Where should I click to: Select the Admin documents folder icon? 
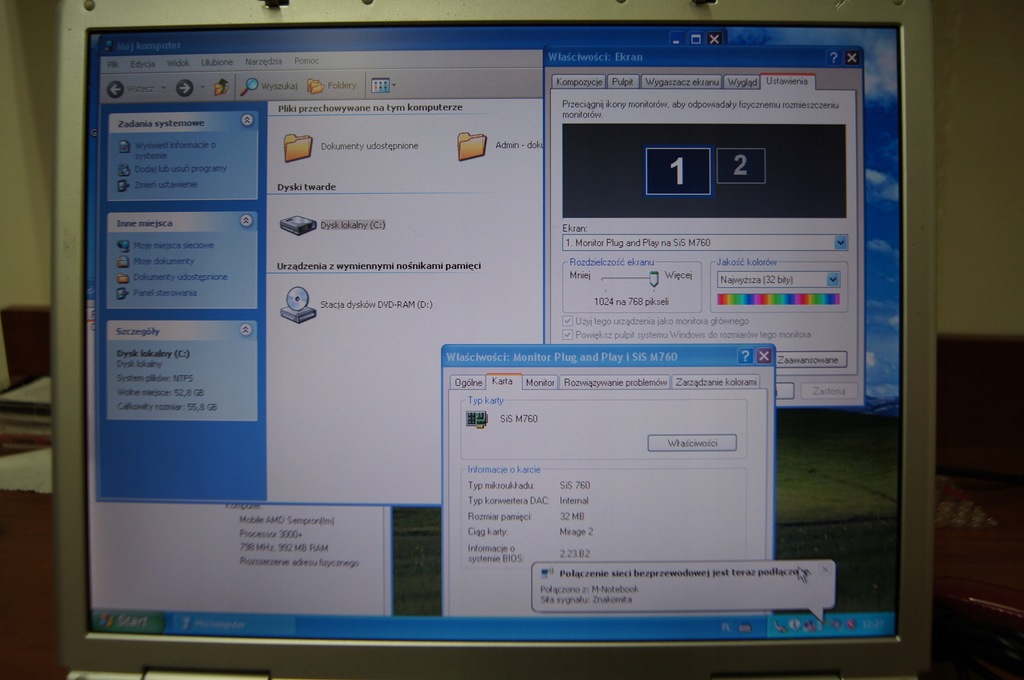coord(472,146)
